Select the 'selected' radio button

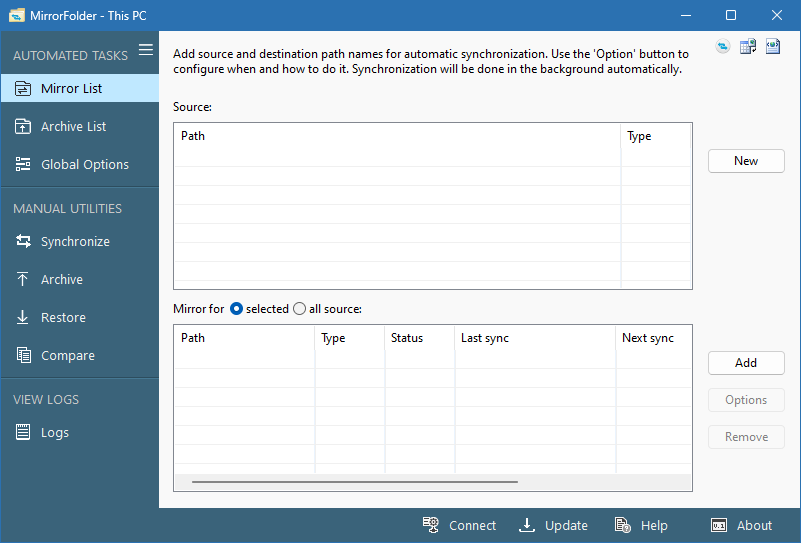coord(236,309)
